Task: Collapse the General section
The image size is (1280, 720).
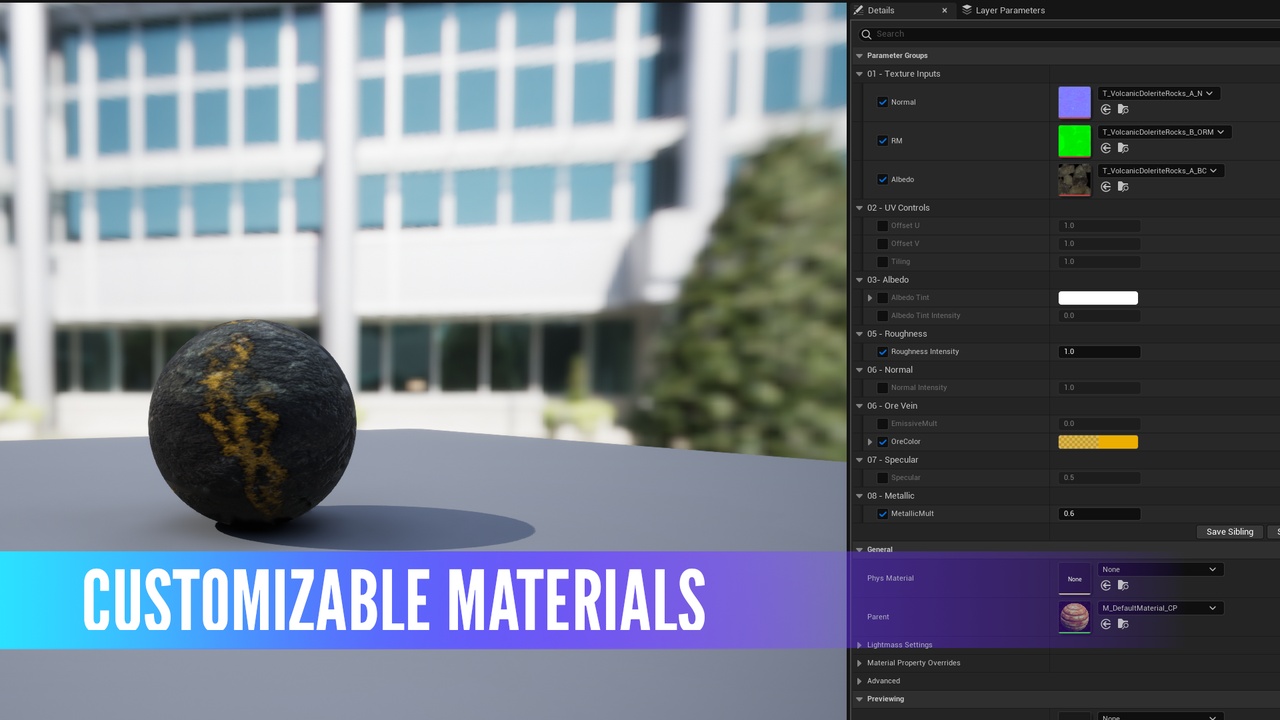Action: tap(859, 550)
